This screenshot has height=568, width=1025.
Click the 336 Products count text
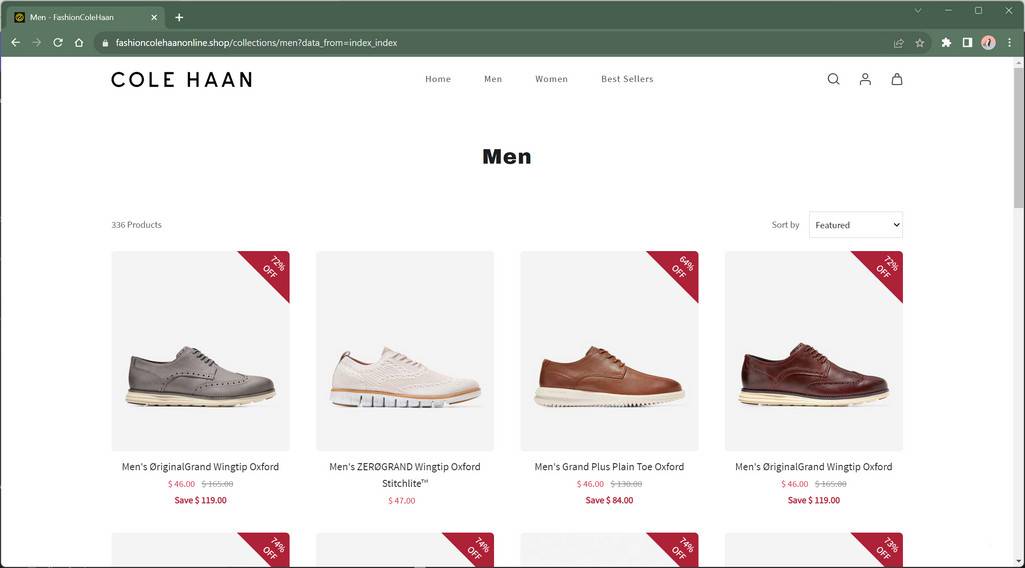coord(136,225)
